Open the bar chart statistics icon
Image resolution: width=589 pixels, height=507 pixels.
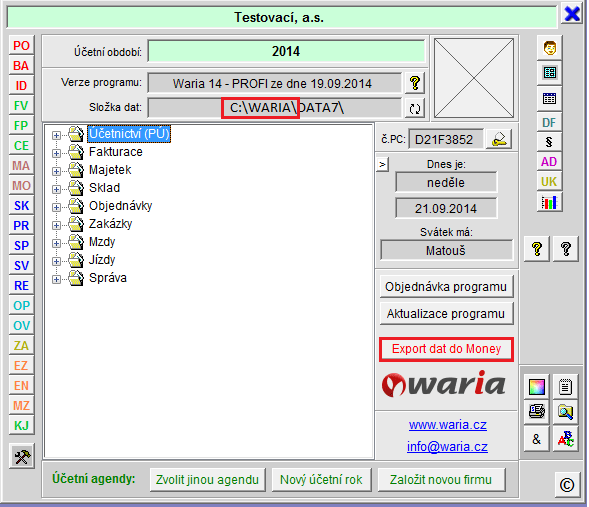coord(550,203)
